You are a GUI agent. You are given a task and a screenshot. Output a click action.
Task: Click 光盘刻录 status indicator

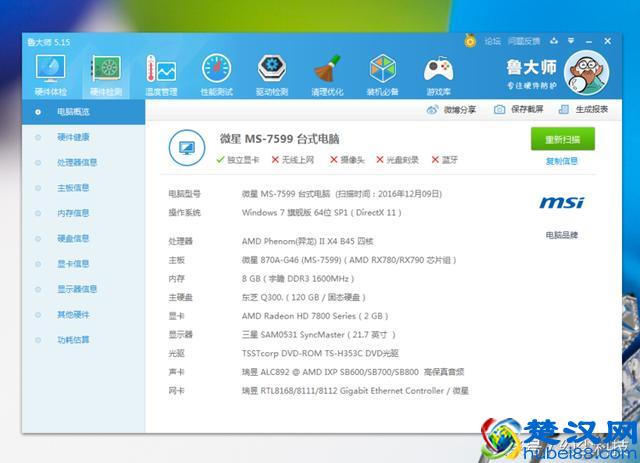pyautogui.click(x=398, y=160)
